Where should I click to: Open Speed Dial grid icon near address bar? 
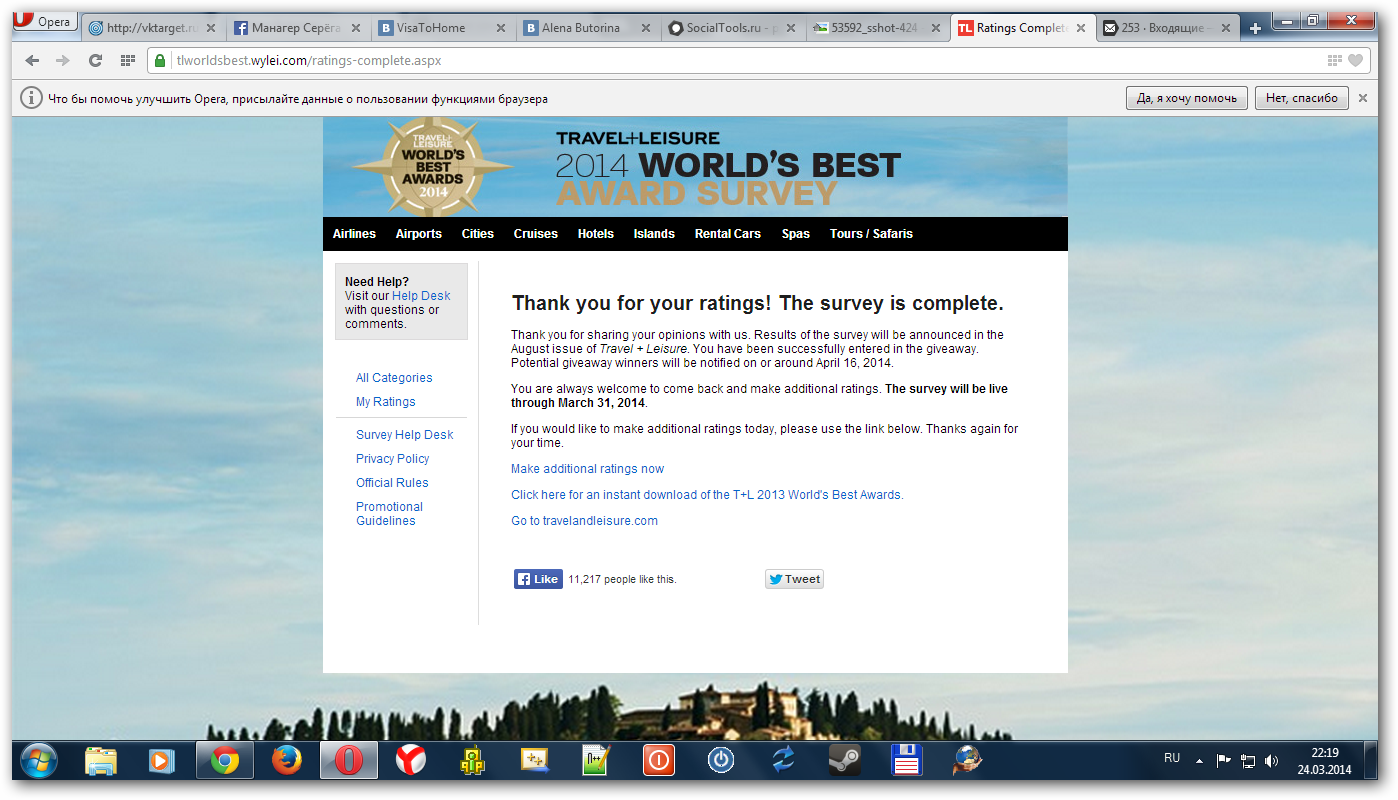[127, 60]
